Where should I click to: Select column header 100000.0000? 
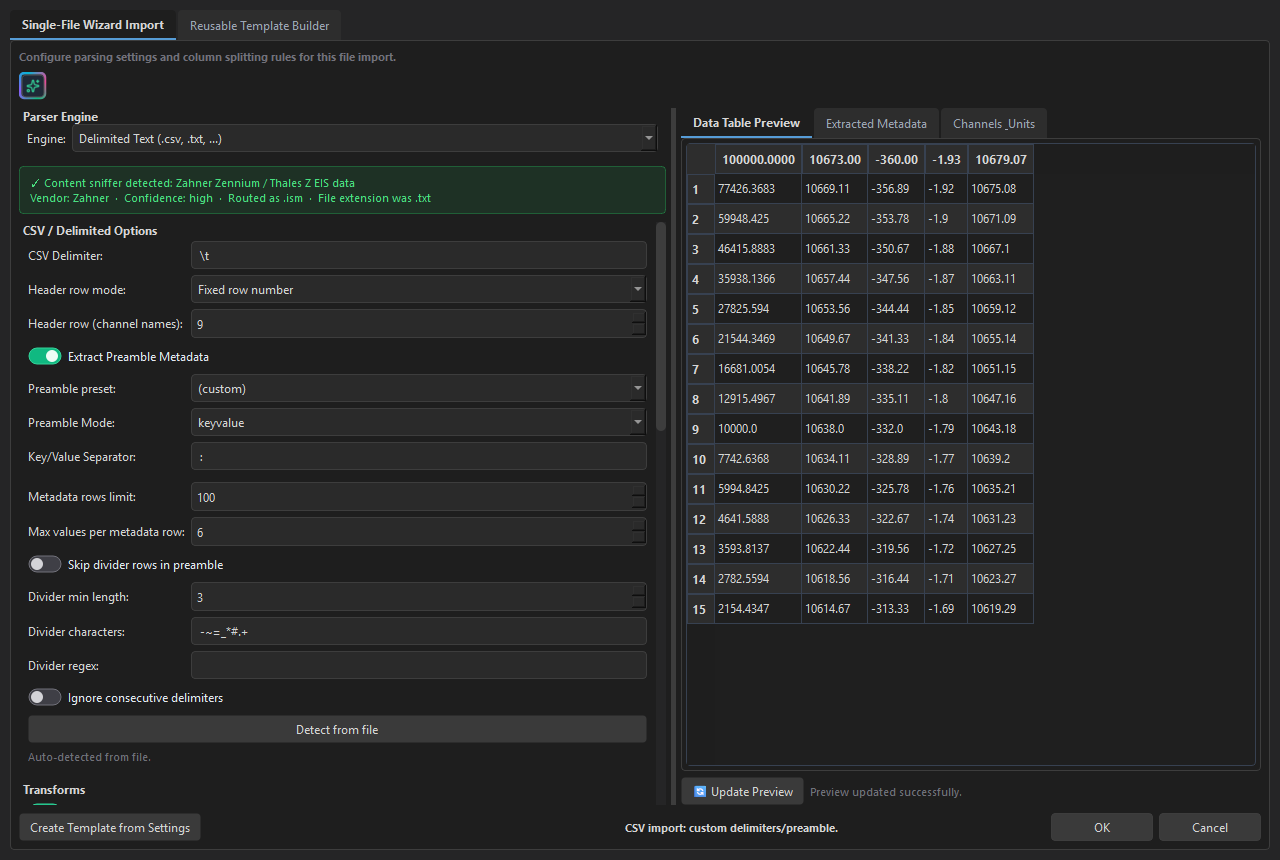(x=758, y=159)
